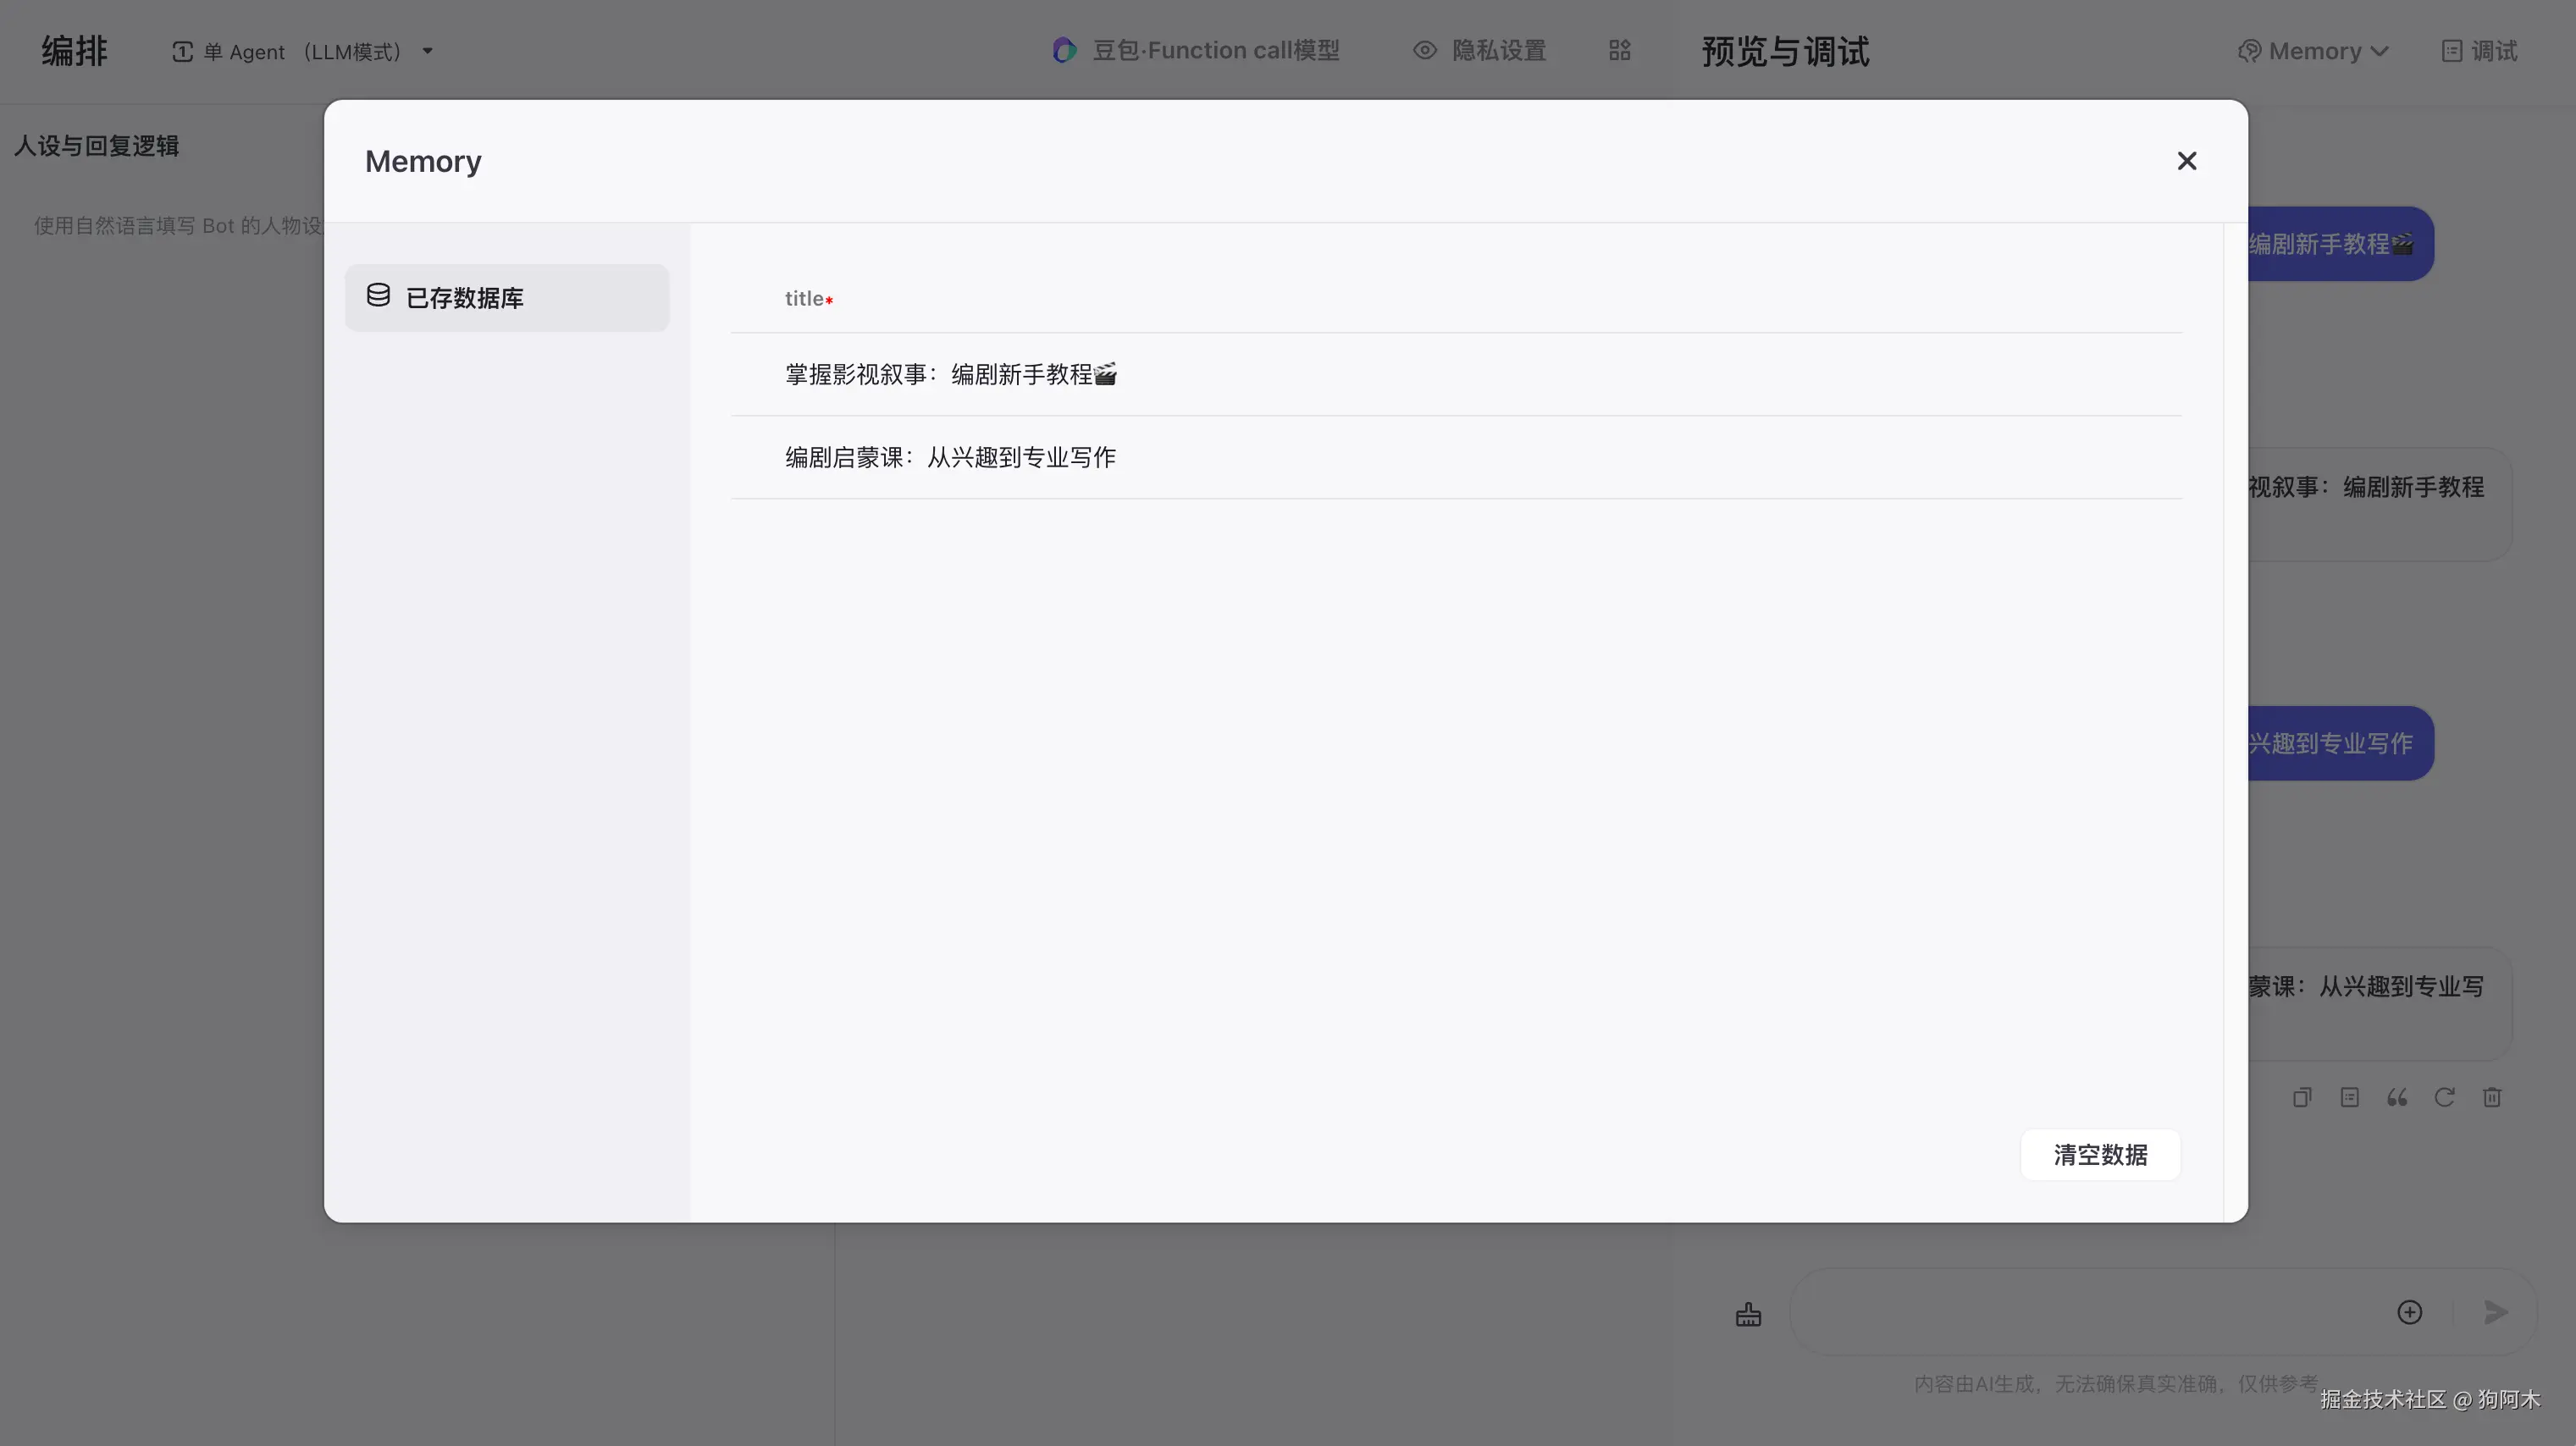The height and width of the screenshot is (1446, 2576).
Task: Click the copy message icon
Action: [2302, 1098]
